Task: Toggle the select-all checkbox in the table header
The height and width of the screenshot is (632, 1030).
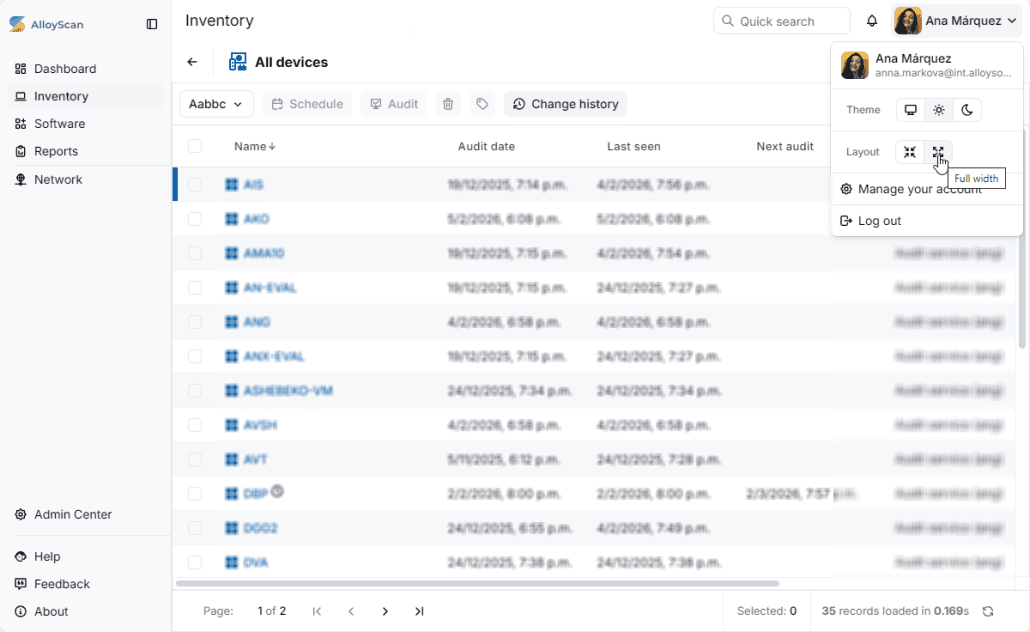Action: (195, 146)
